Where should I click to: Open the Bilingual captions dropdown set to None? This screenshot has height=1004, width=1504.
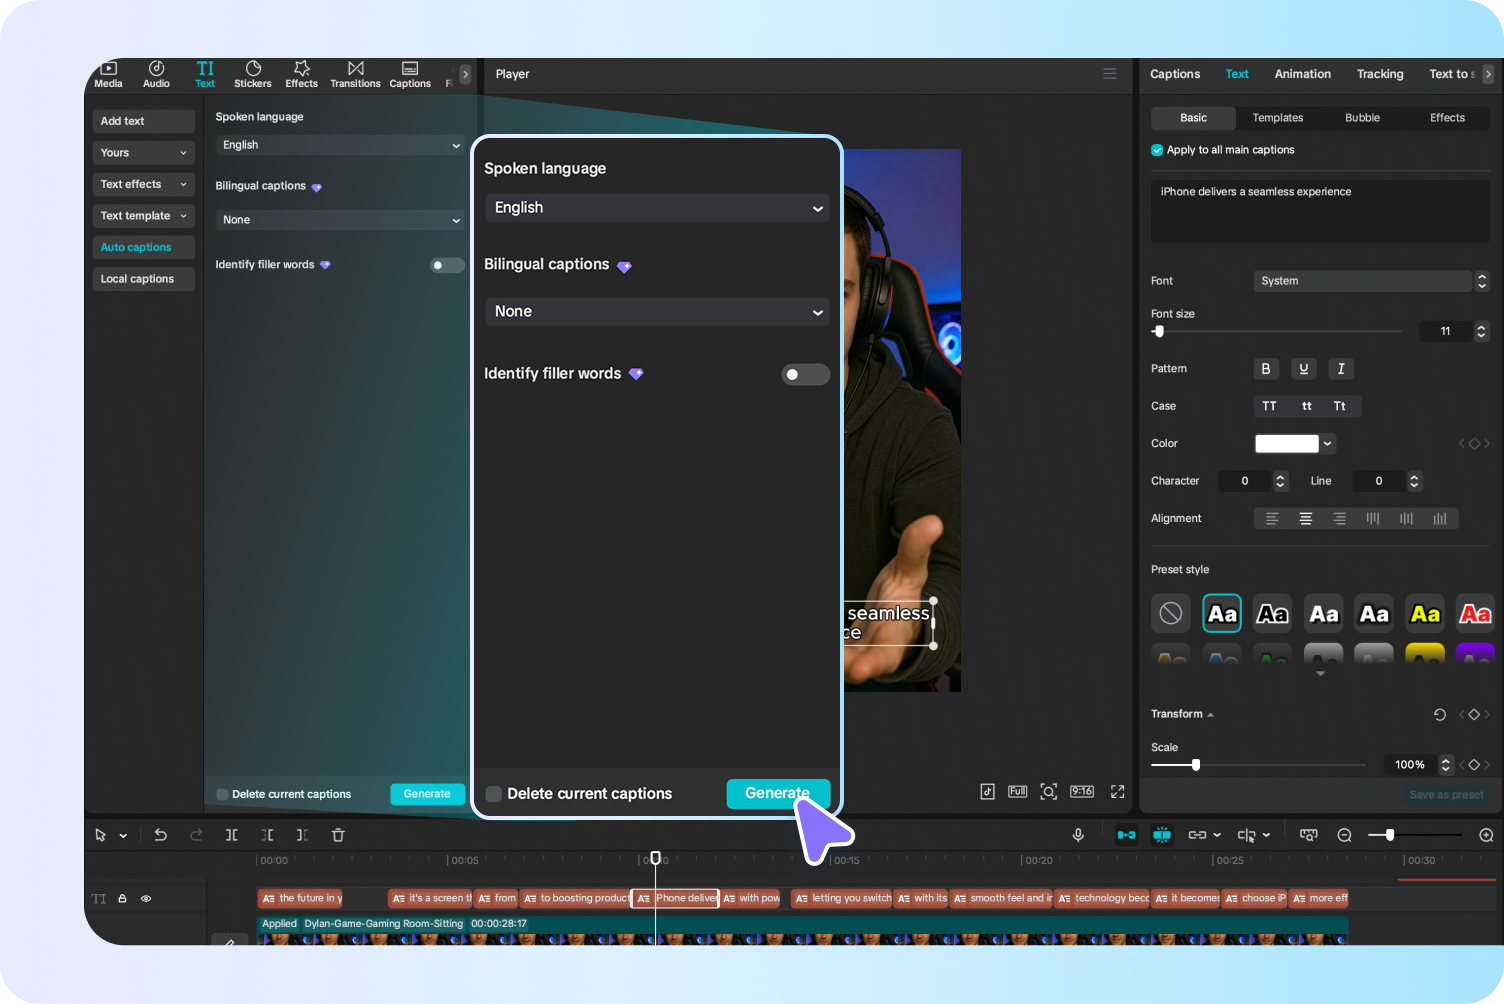(x=656, y=311)
